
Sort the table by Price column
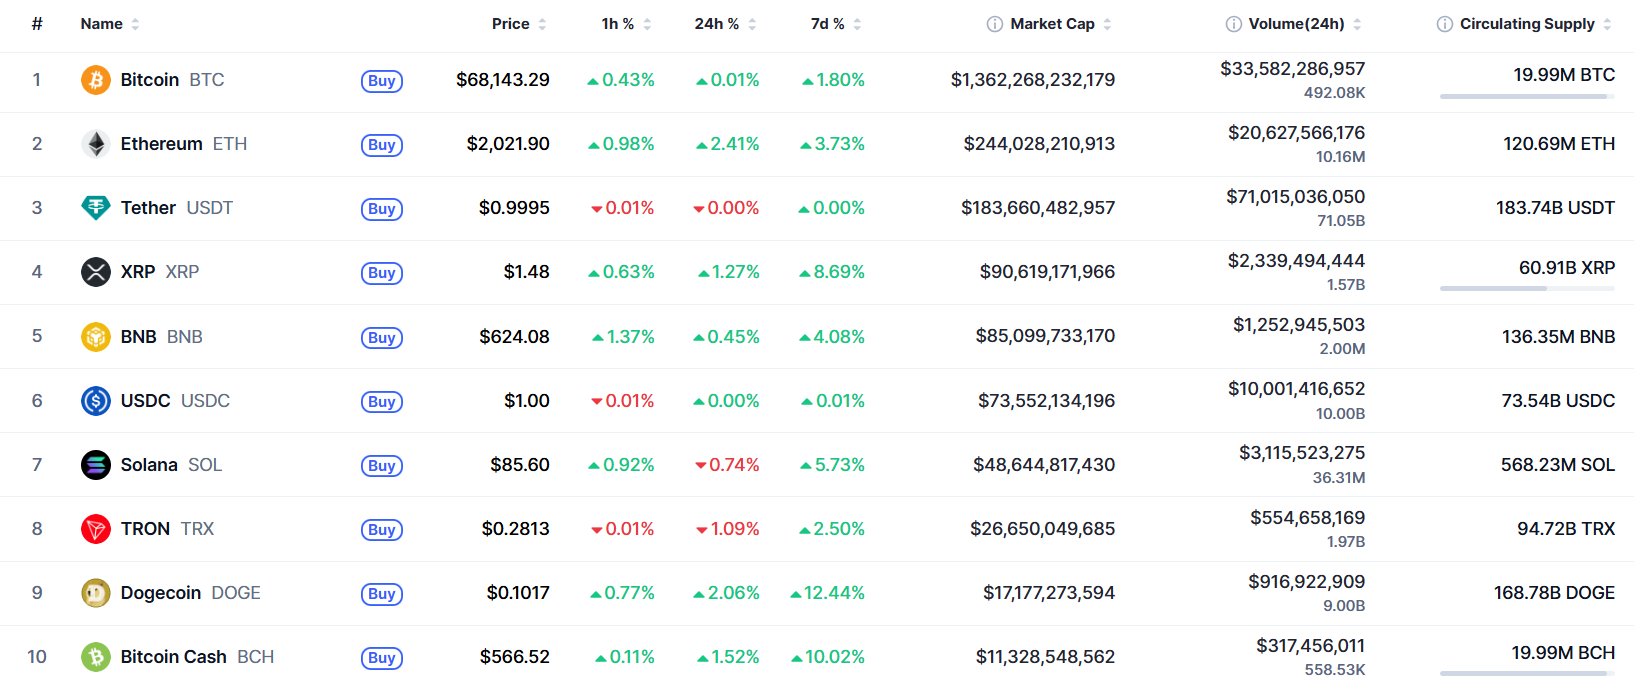pos(519,24)
